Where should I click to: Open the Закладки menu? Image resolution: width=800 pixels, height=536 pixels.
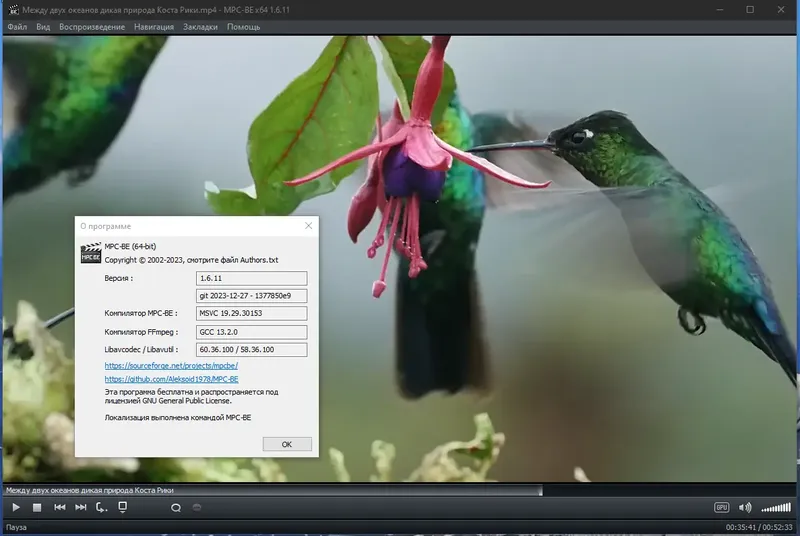coord(200,27)
